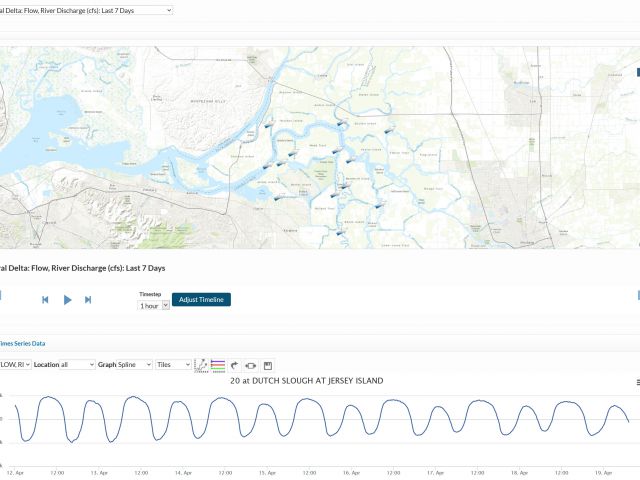Click the colored series lines legend icon

[218, 365]
